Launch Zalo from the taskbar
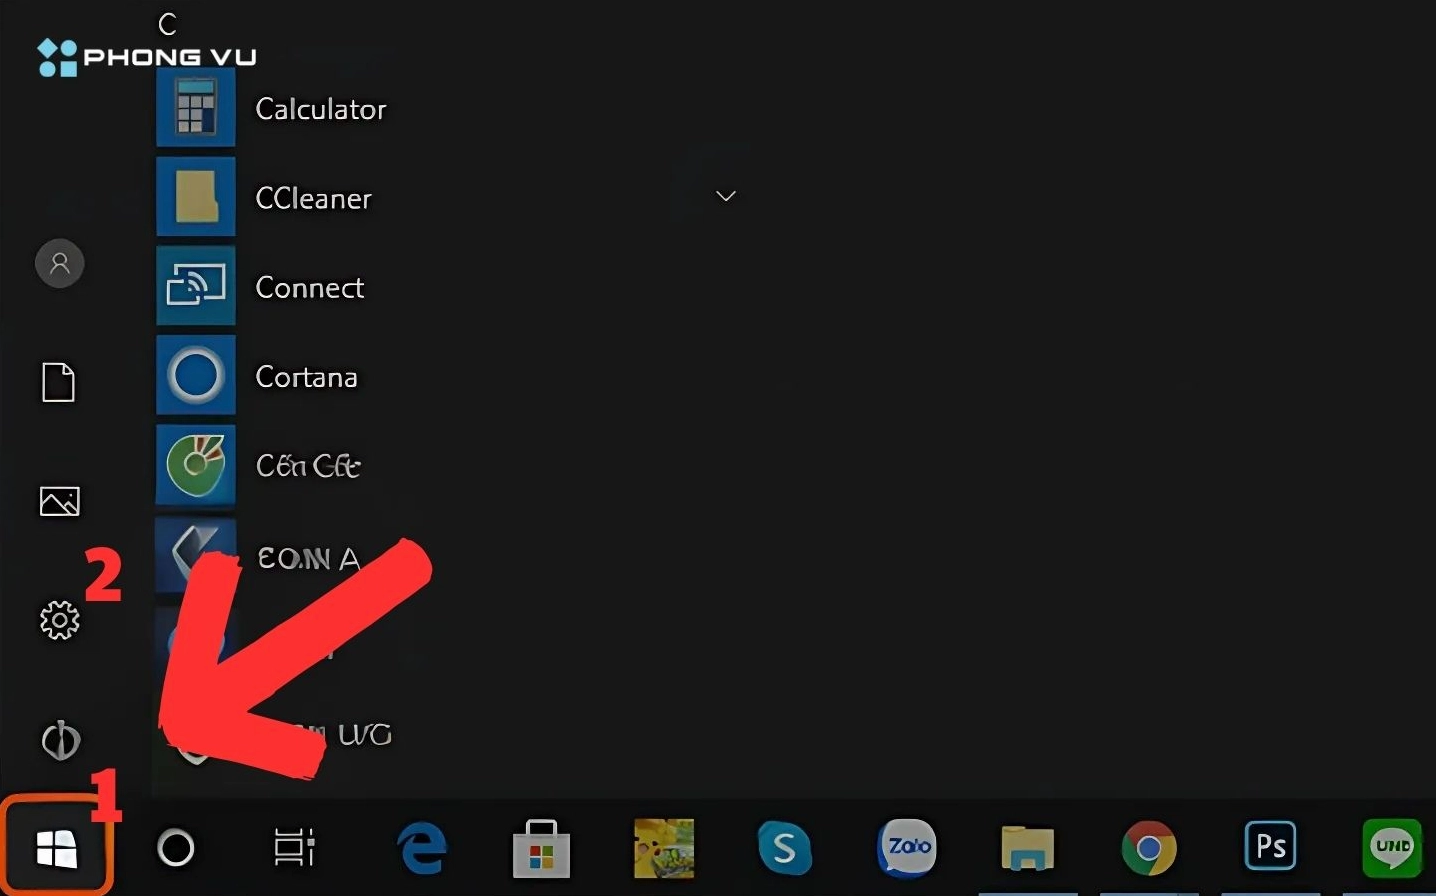 (907, 848)
